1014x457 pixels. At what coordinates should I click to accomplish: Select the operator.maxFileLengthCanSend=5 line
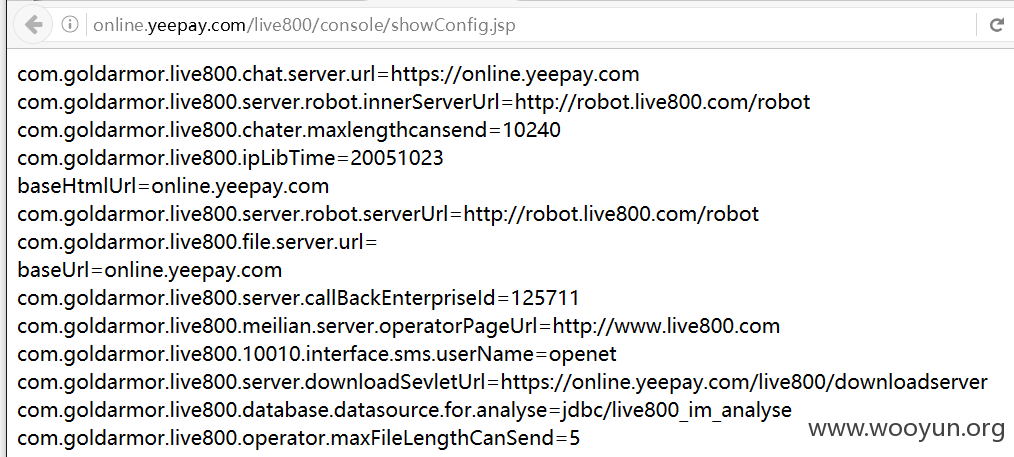point(299,438)
